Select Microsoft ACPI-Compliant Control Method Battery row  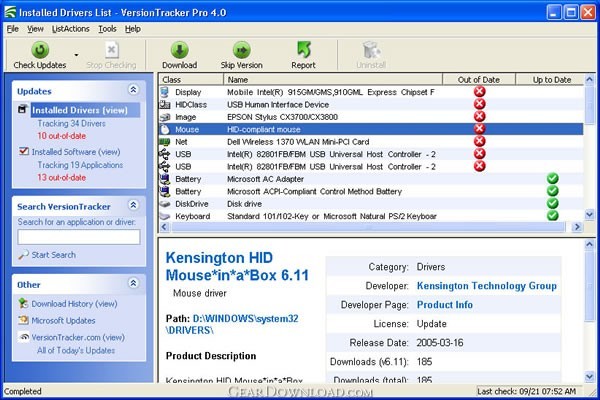coord(371,191)
